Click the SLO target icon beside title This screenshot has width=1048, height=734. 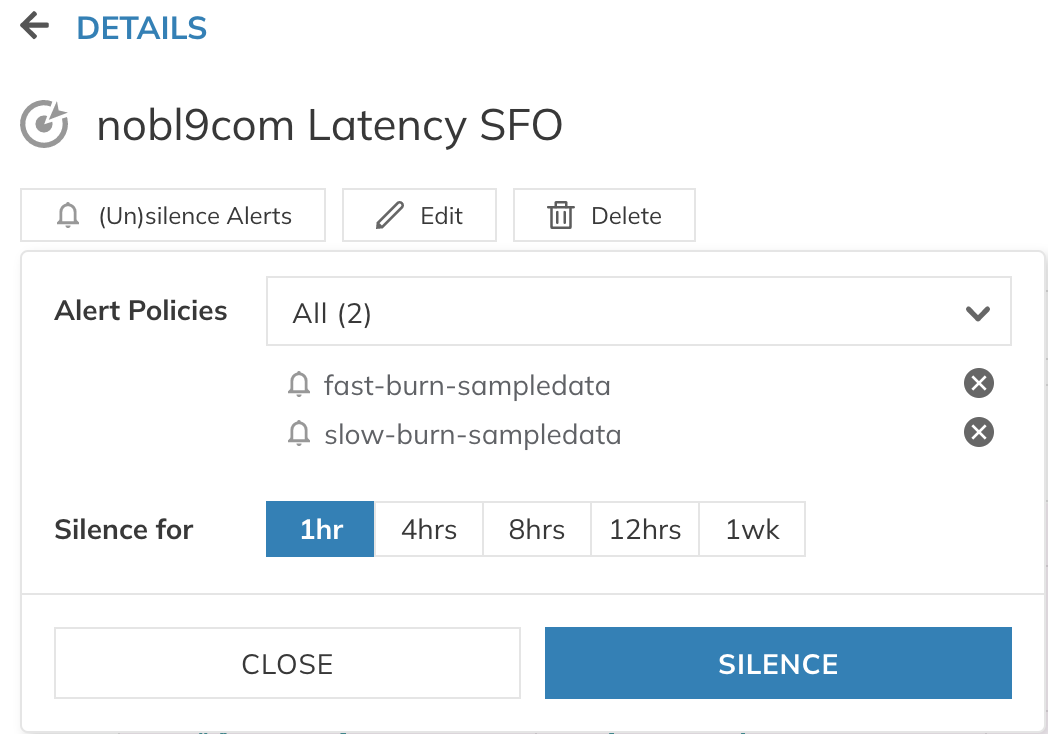click(45, 126)
